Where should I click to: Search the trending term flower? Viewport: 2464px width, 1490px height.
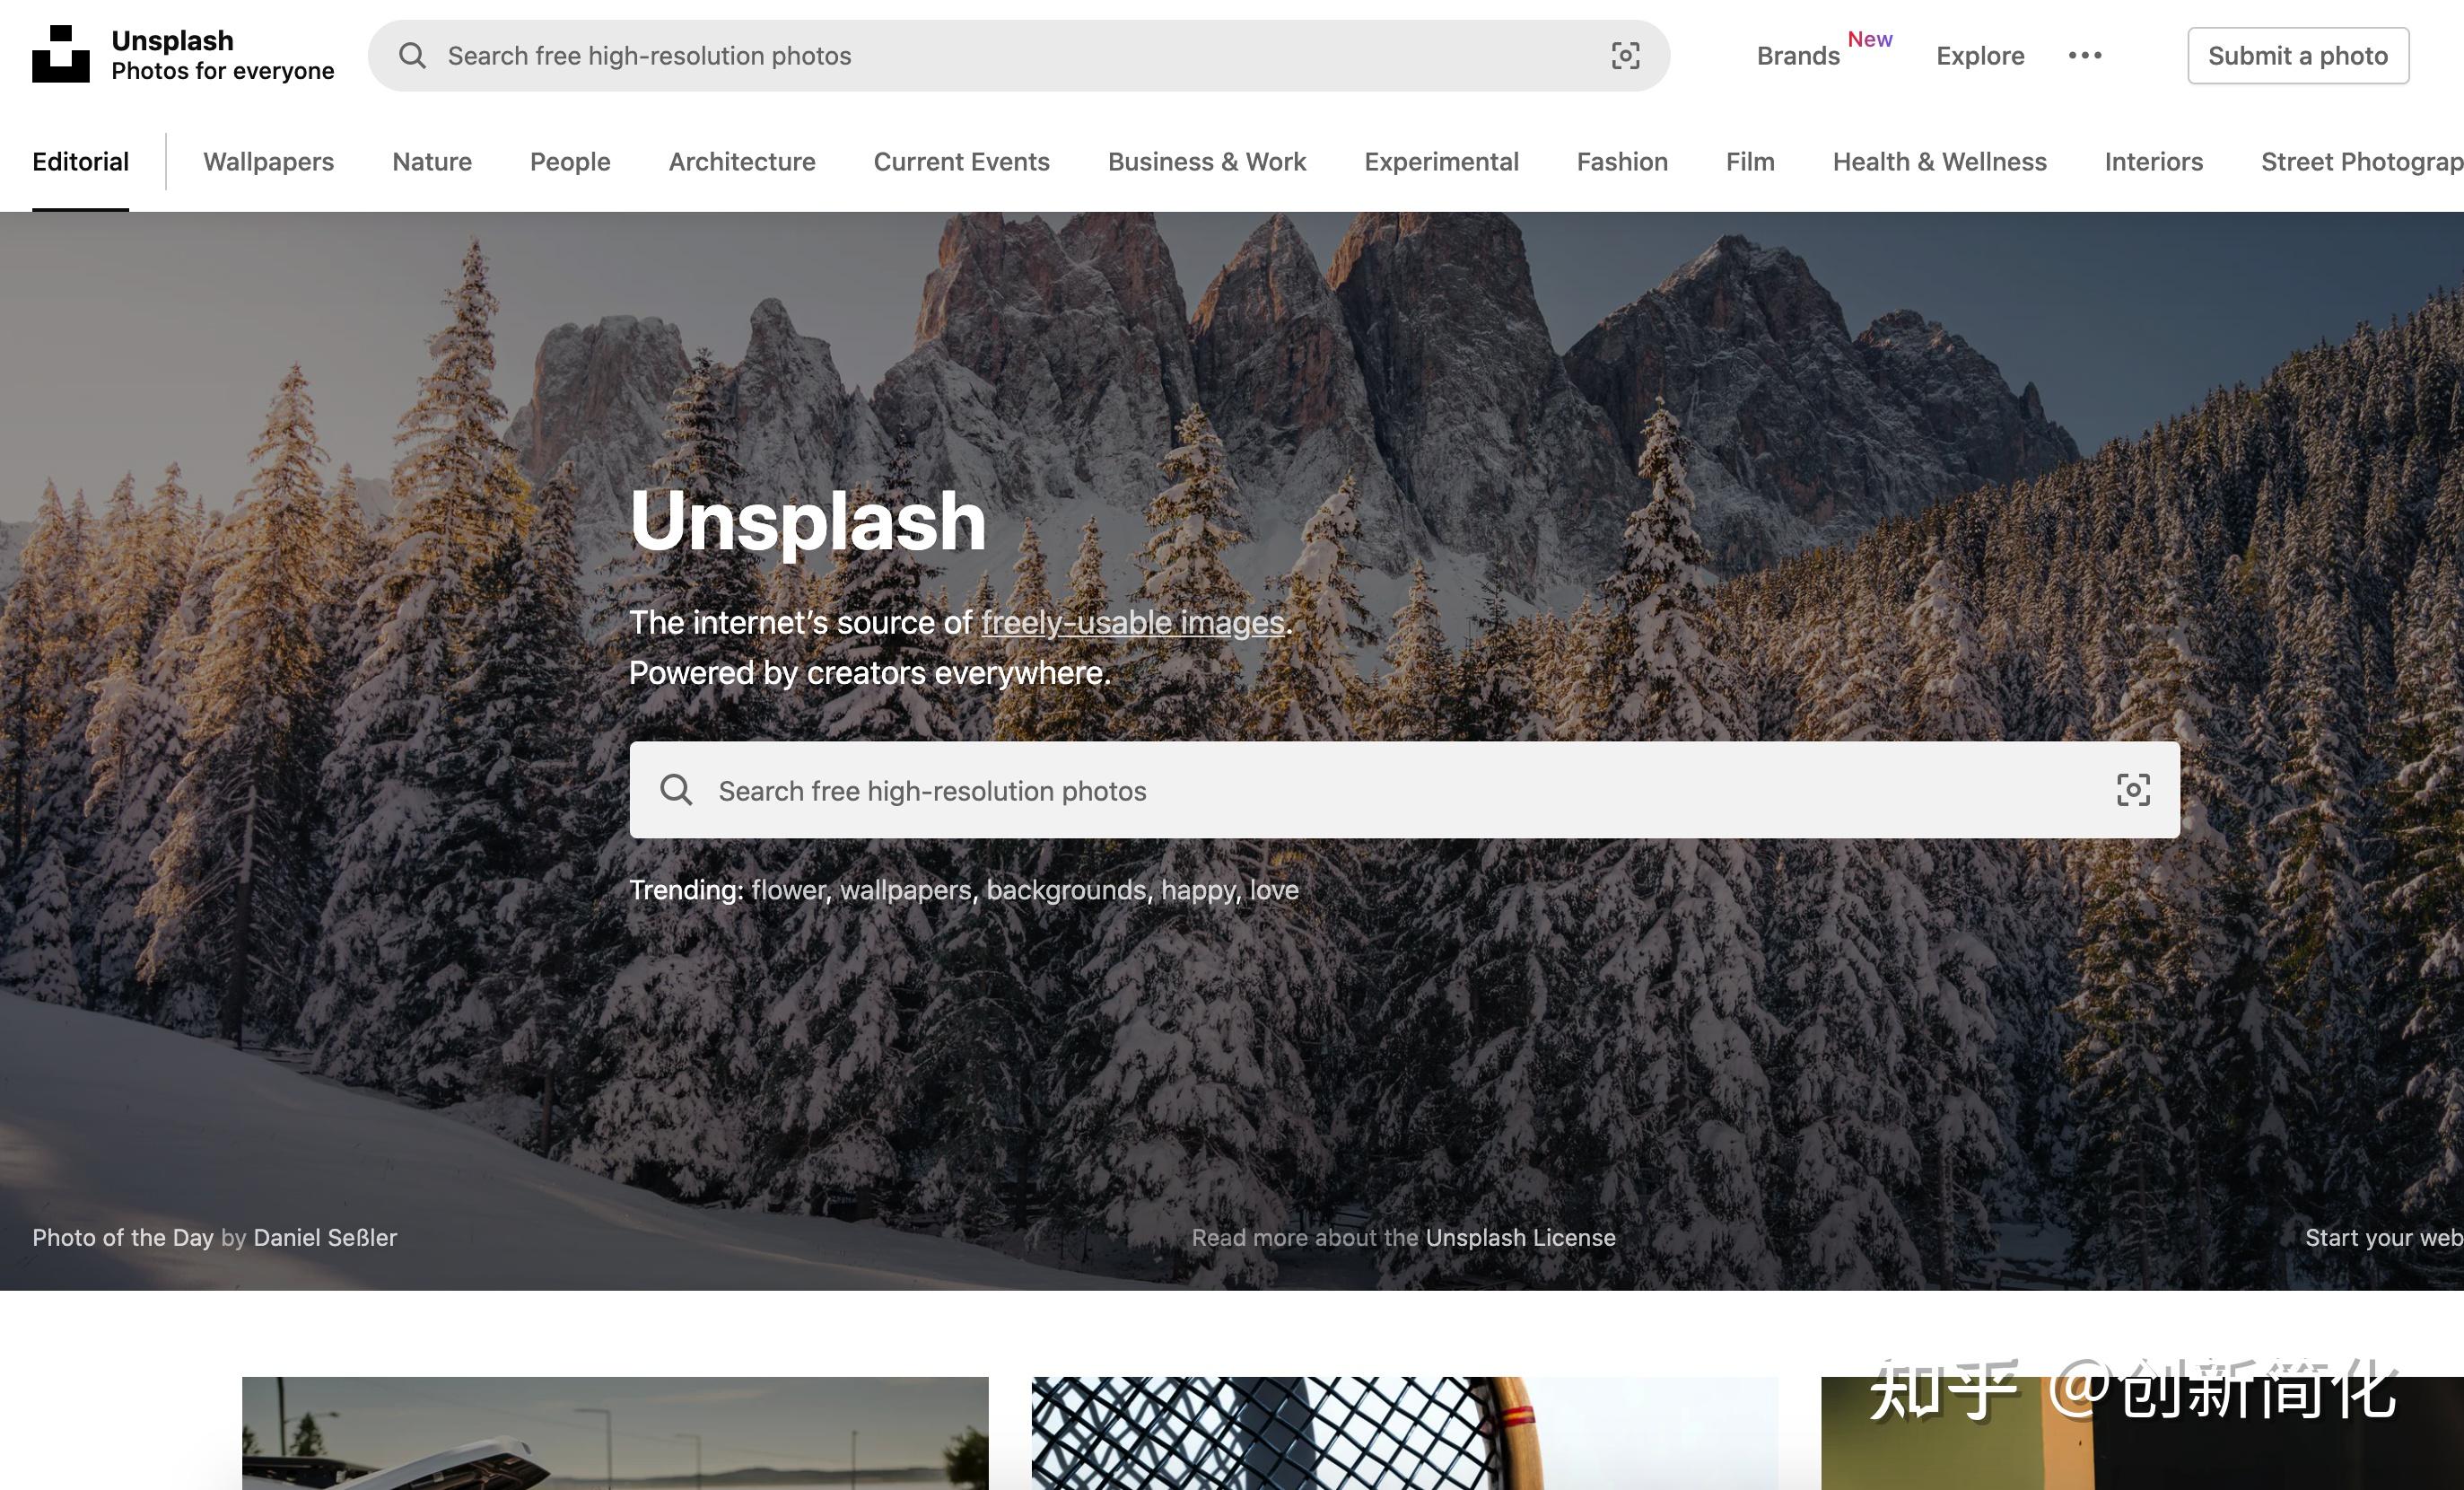tap(788, 890)
